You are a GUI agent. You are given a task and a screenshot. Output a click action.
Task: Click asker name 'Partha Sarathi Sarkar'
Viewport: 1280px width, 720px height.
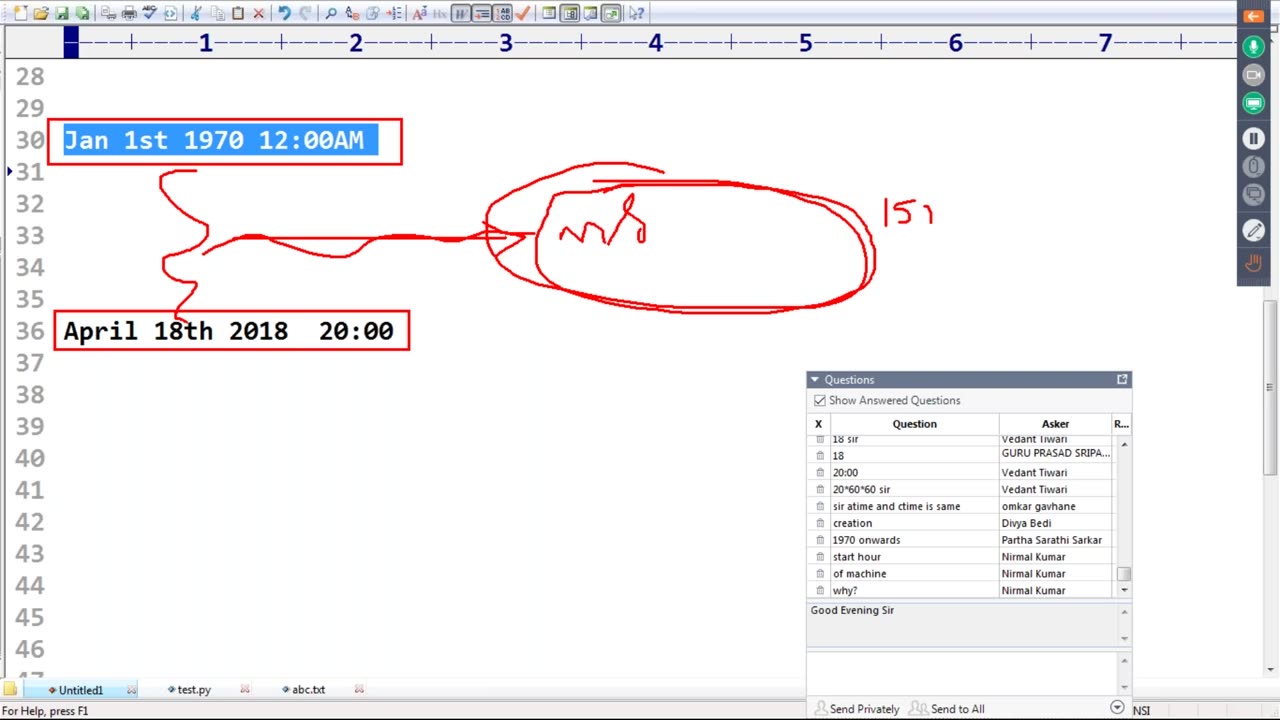tap(1052, 540)
